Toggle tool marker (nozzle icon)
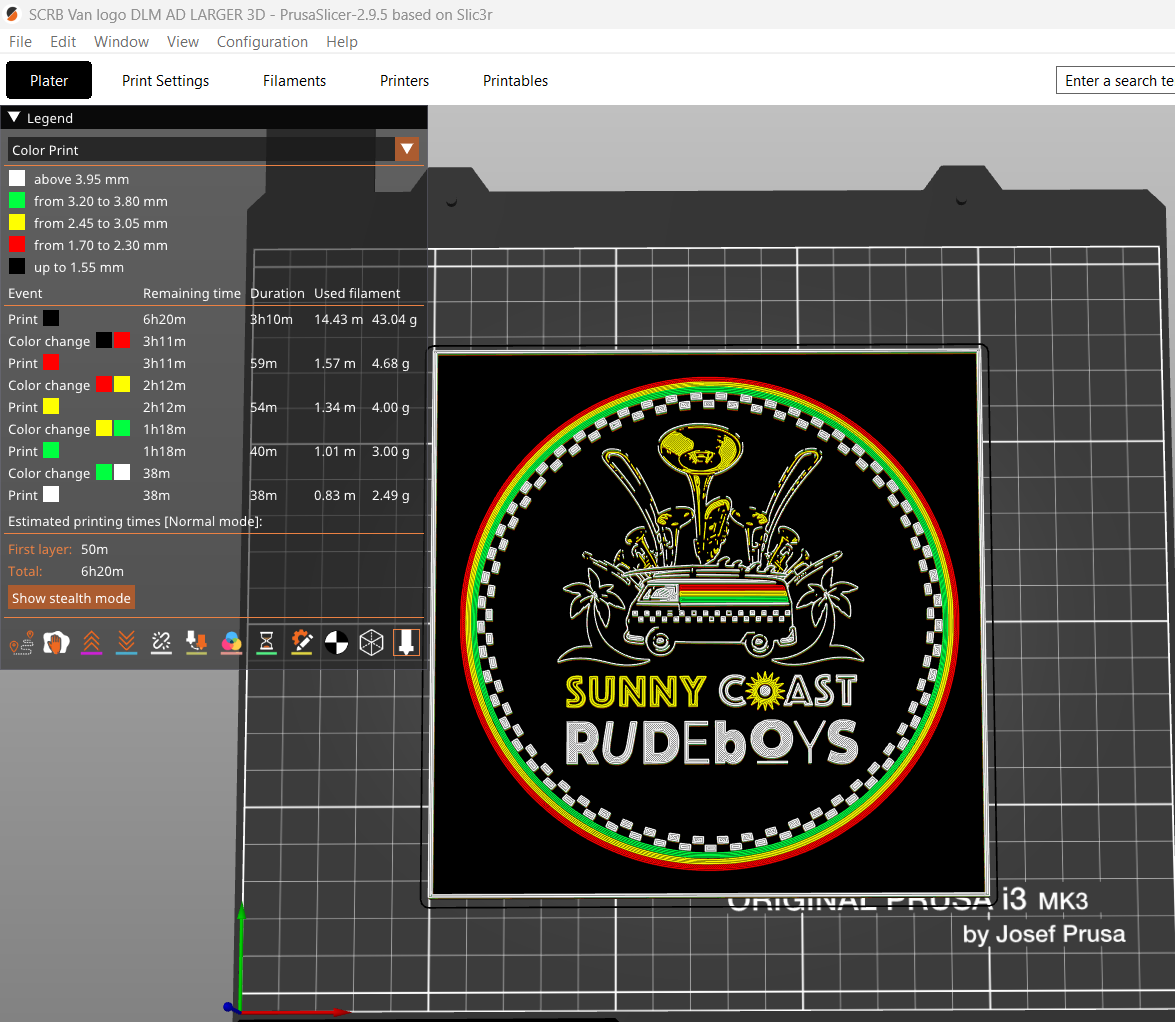Screen dimensions: 1175x1022 point(406,643)
